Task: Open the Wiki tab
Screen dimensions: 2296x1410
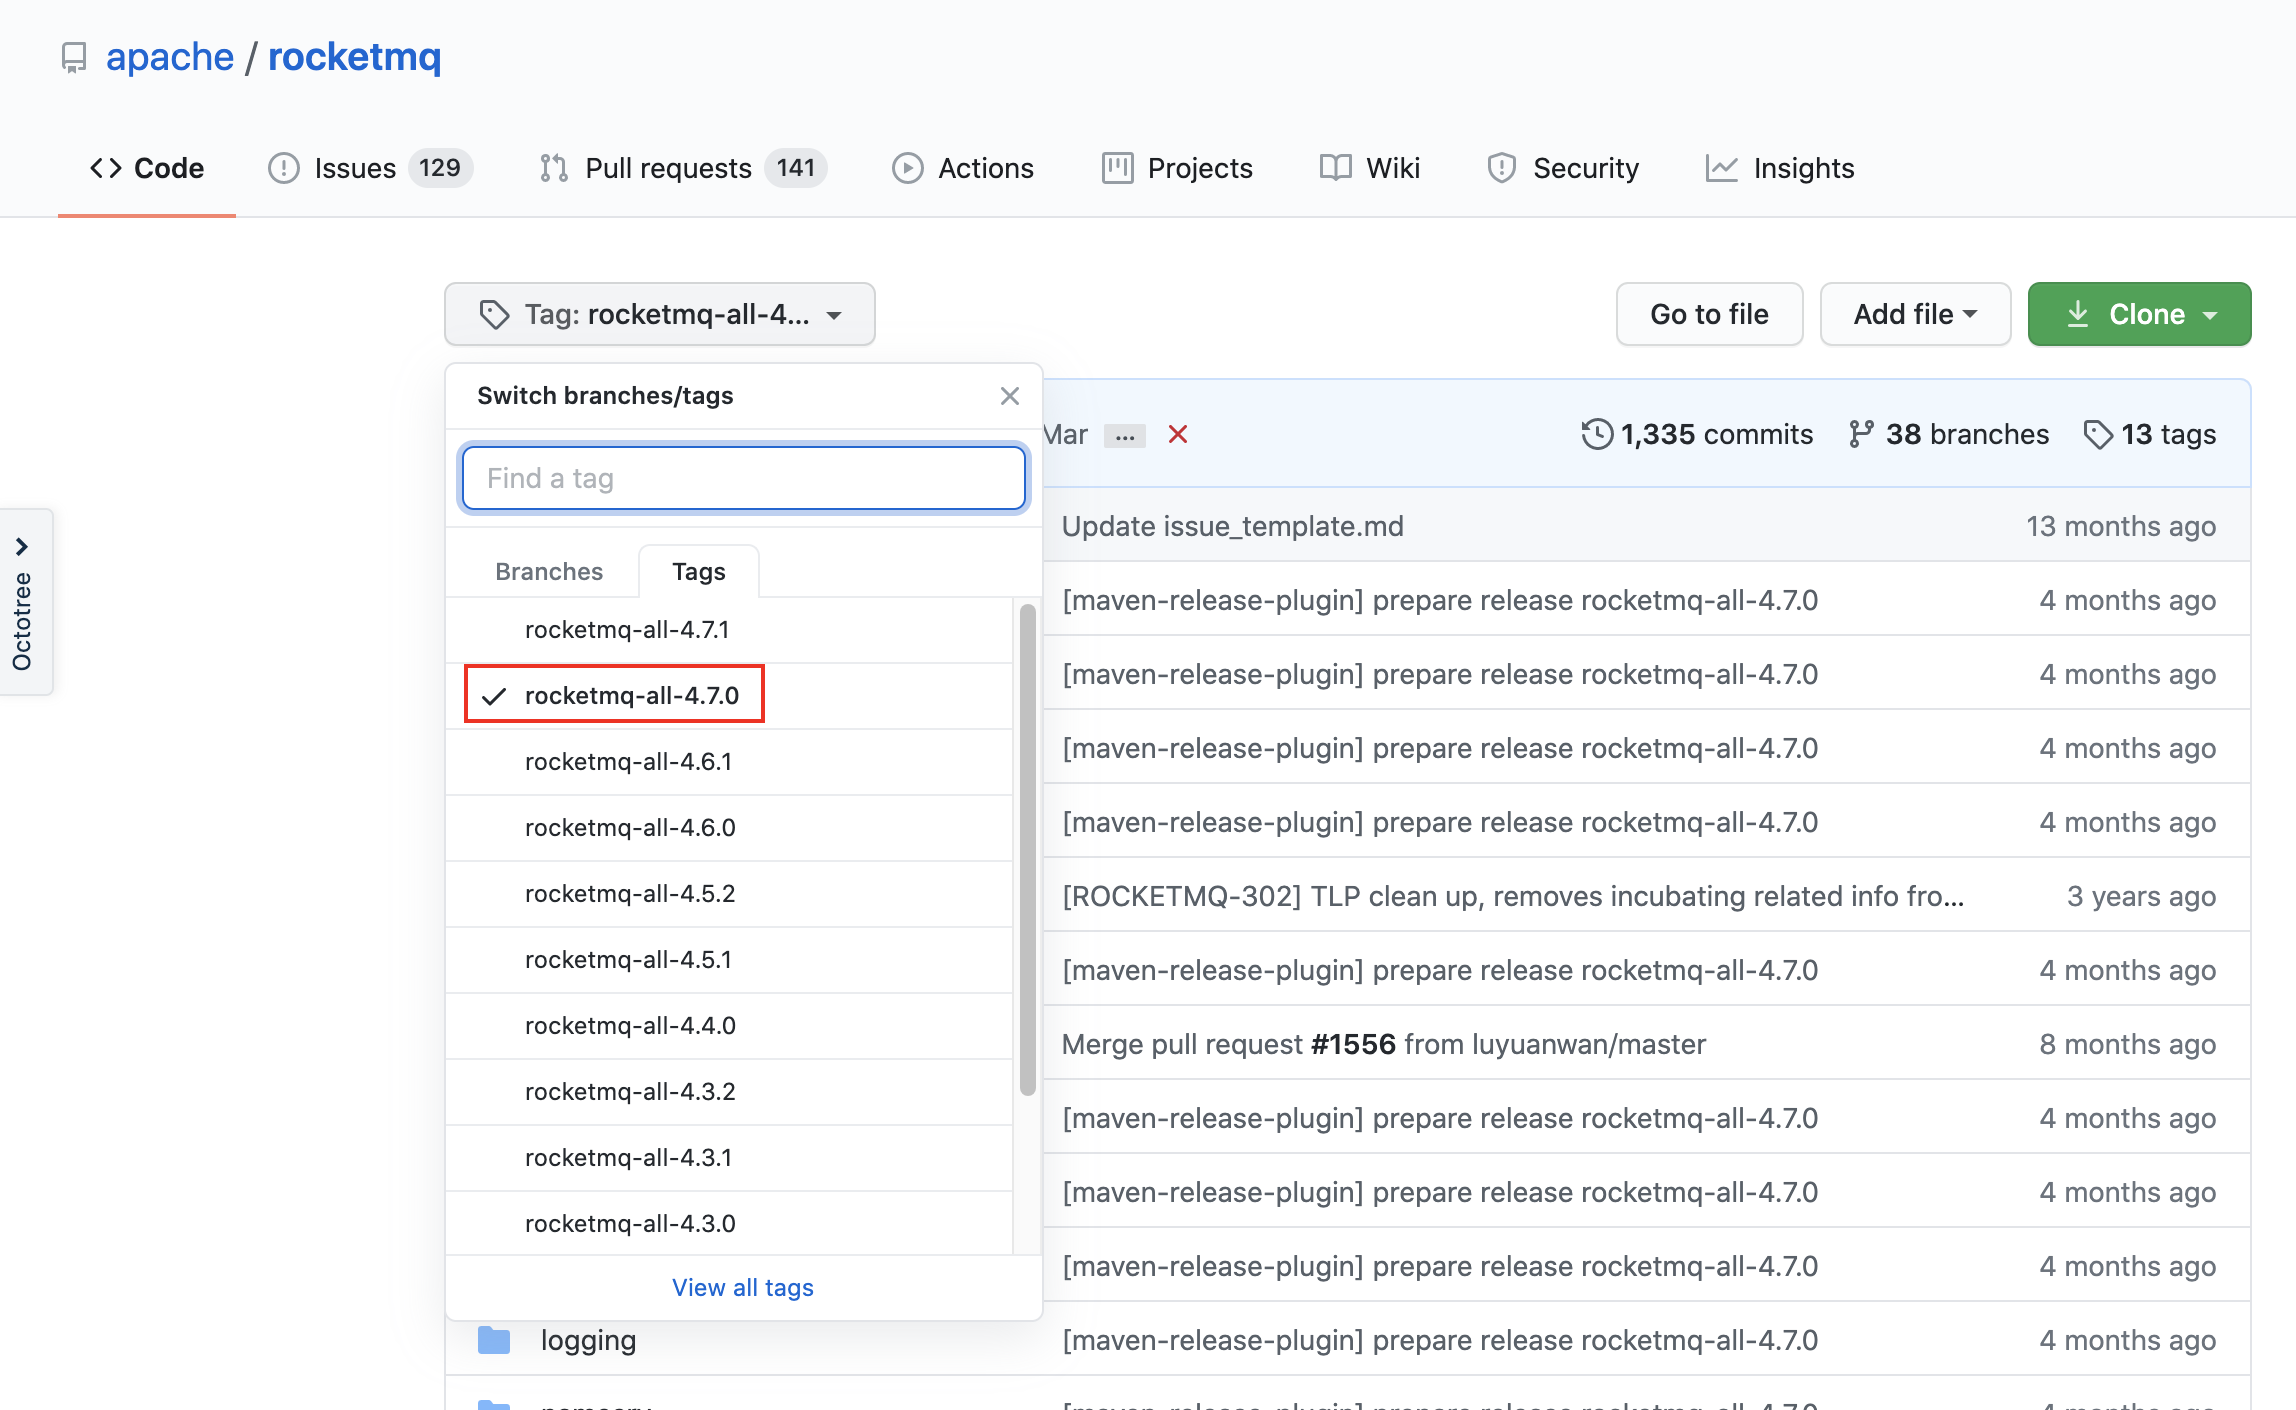Action: 1369,168
